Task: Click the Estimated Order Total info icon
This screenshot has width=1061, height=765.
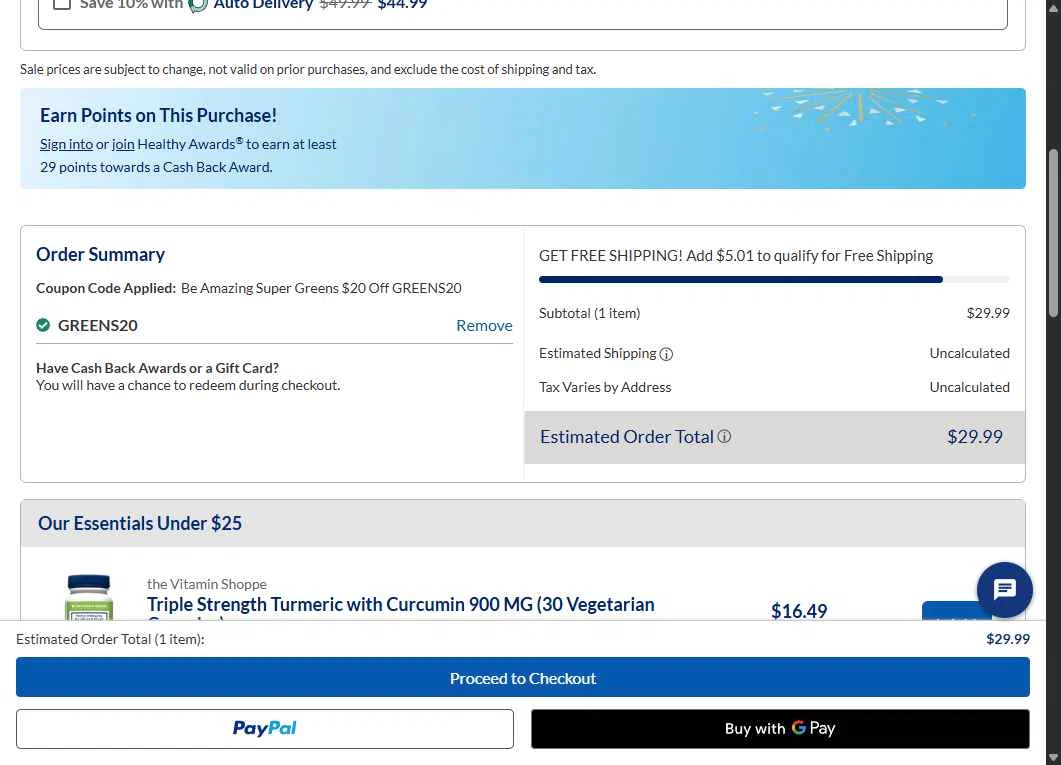Action: point(724,437)
